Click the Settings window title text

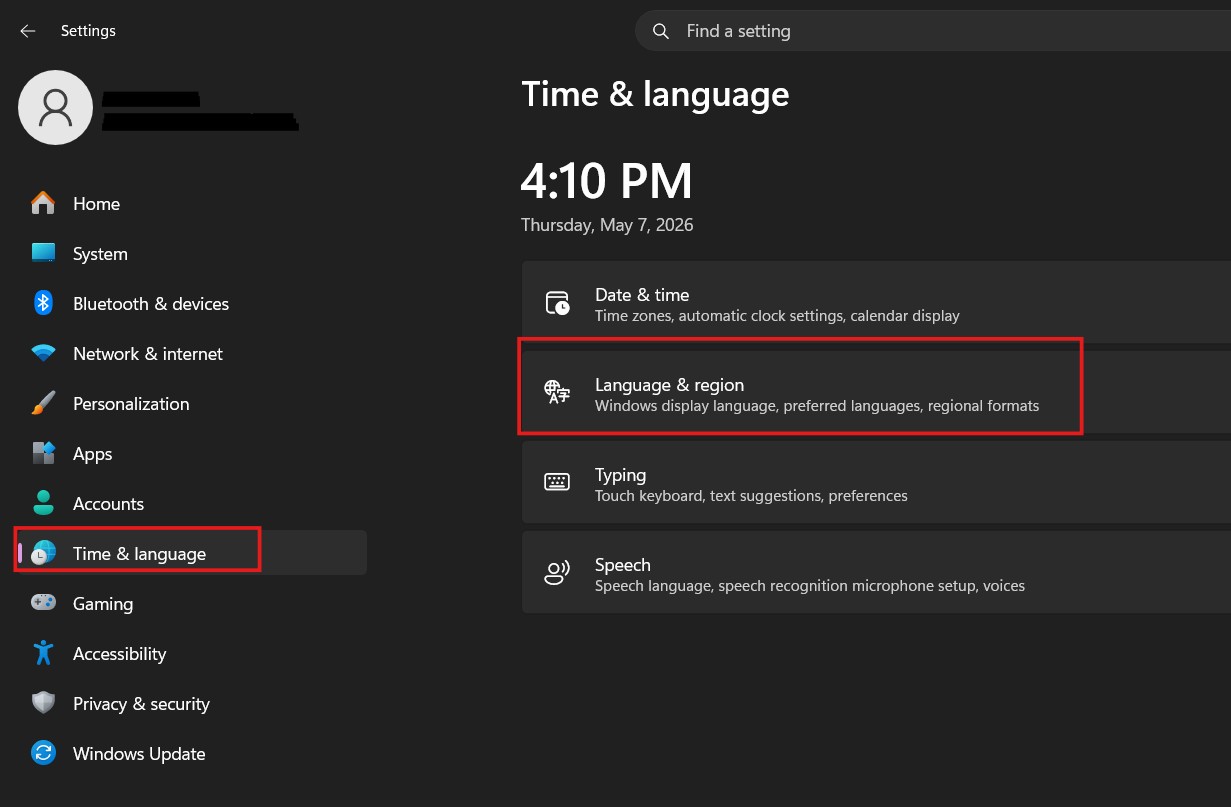pos(88,31)
